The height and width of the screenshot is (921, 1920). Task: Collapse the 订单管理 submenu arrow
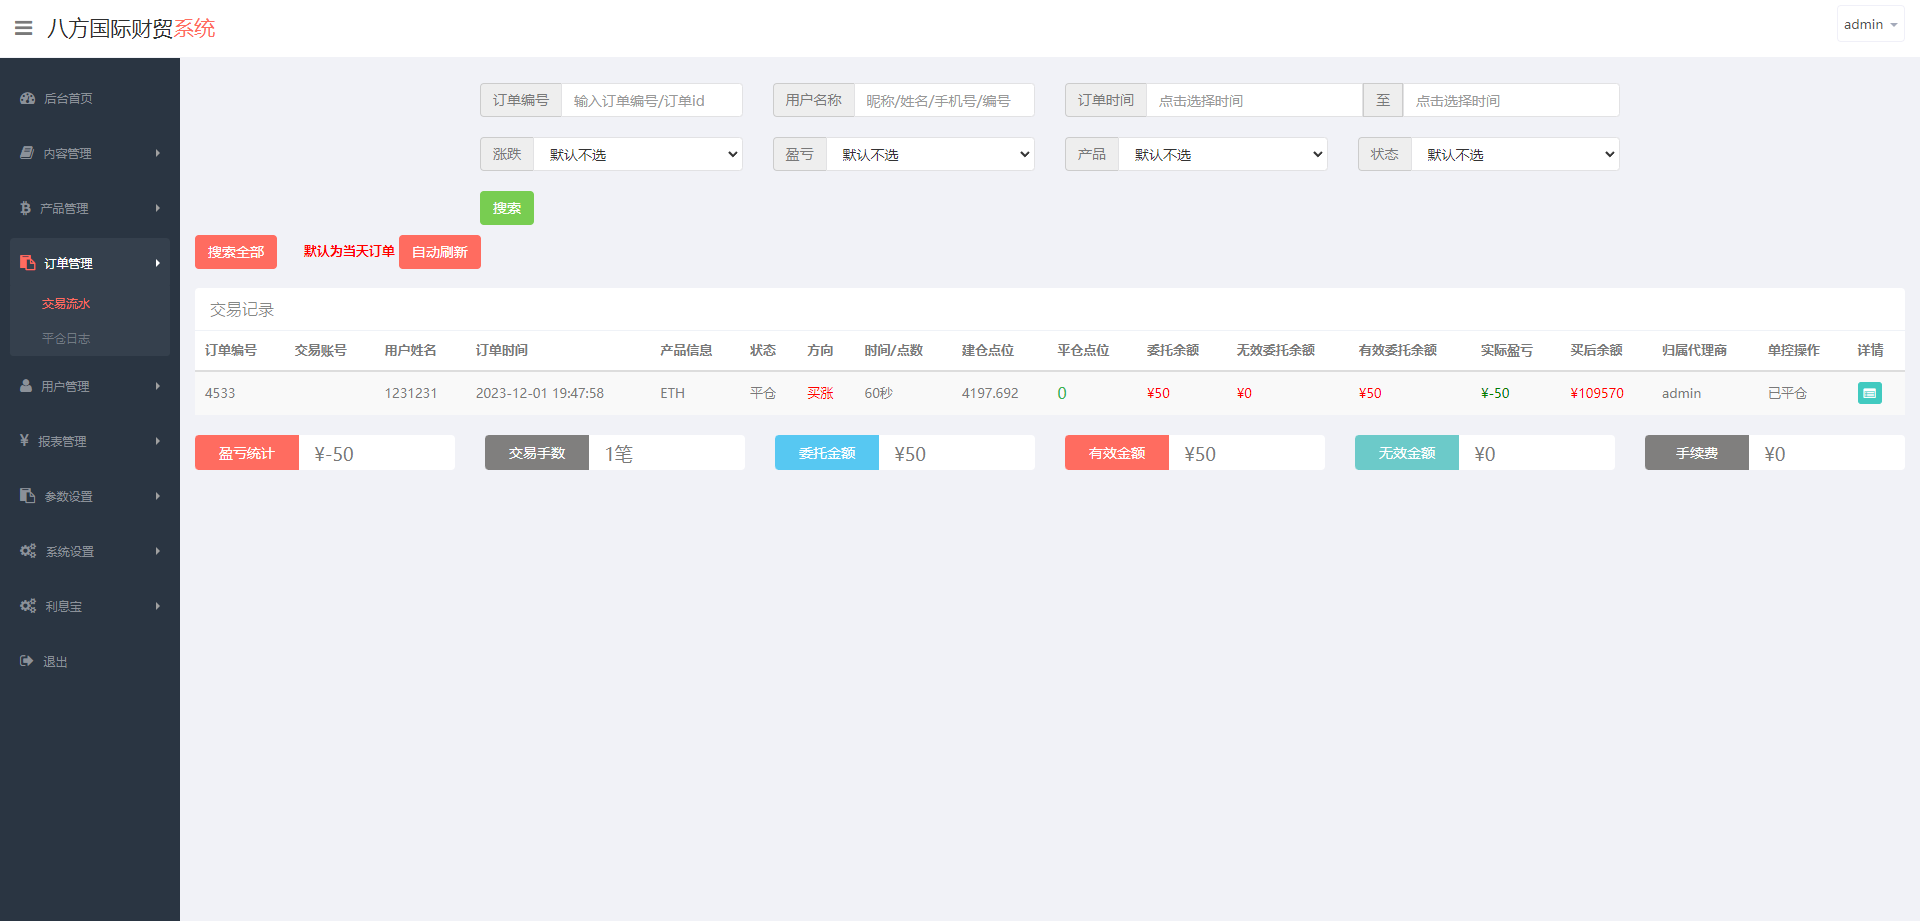(x=158, y=263)
